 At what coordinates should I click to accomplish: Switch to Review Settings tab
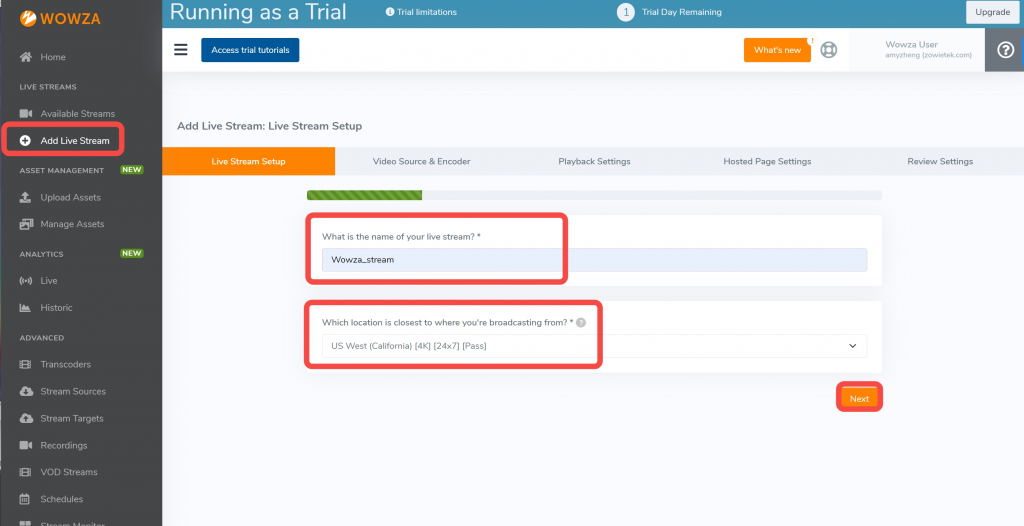(940, 161)
